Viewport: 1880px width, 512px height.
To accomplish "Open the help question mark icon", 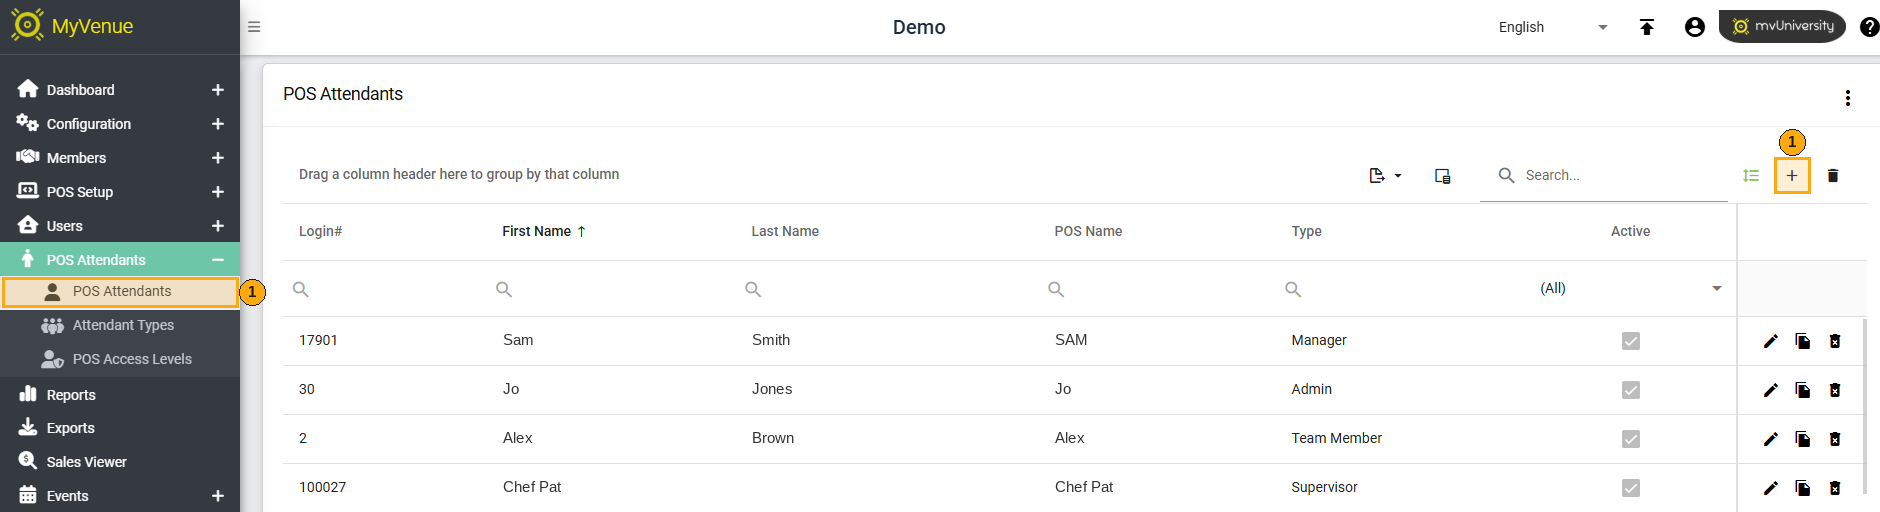I will point(1869,27).
